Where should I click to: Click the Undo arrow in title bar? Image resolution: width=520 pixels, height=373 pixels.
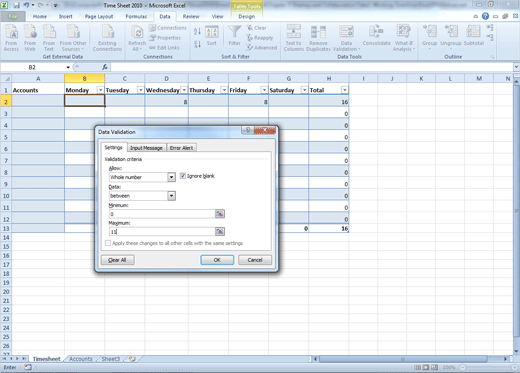(x=26, y=5)
